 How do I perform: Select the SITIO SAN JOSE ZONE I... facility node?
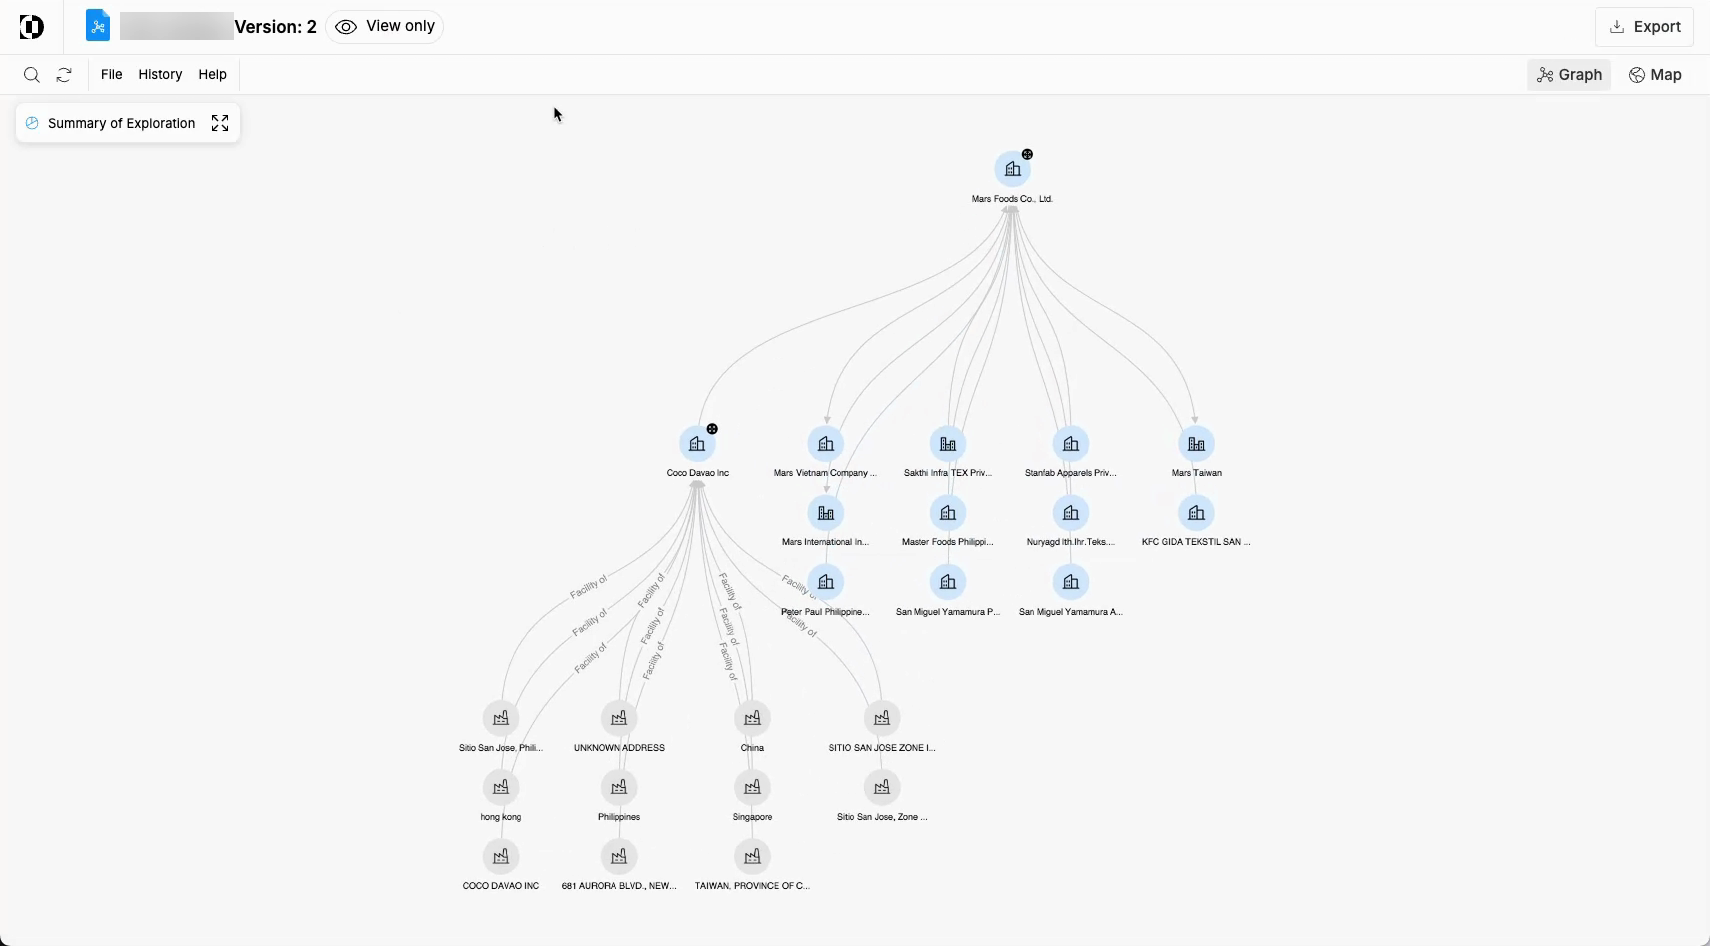click(882, 718)
